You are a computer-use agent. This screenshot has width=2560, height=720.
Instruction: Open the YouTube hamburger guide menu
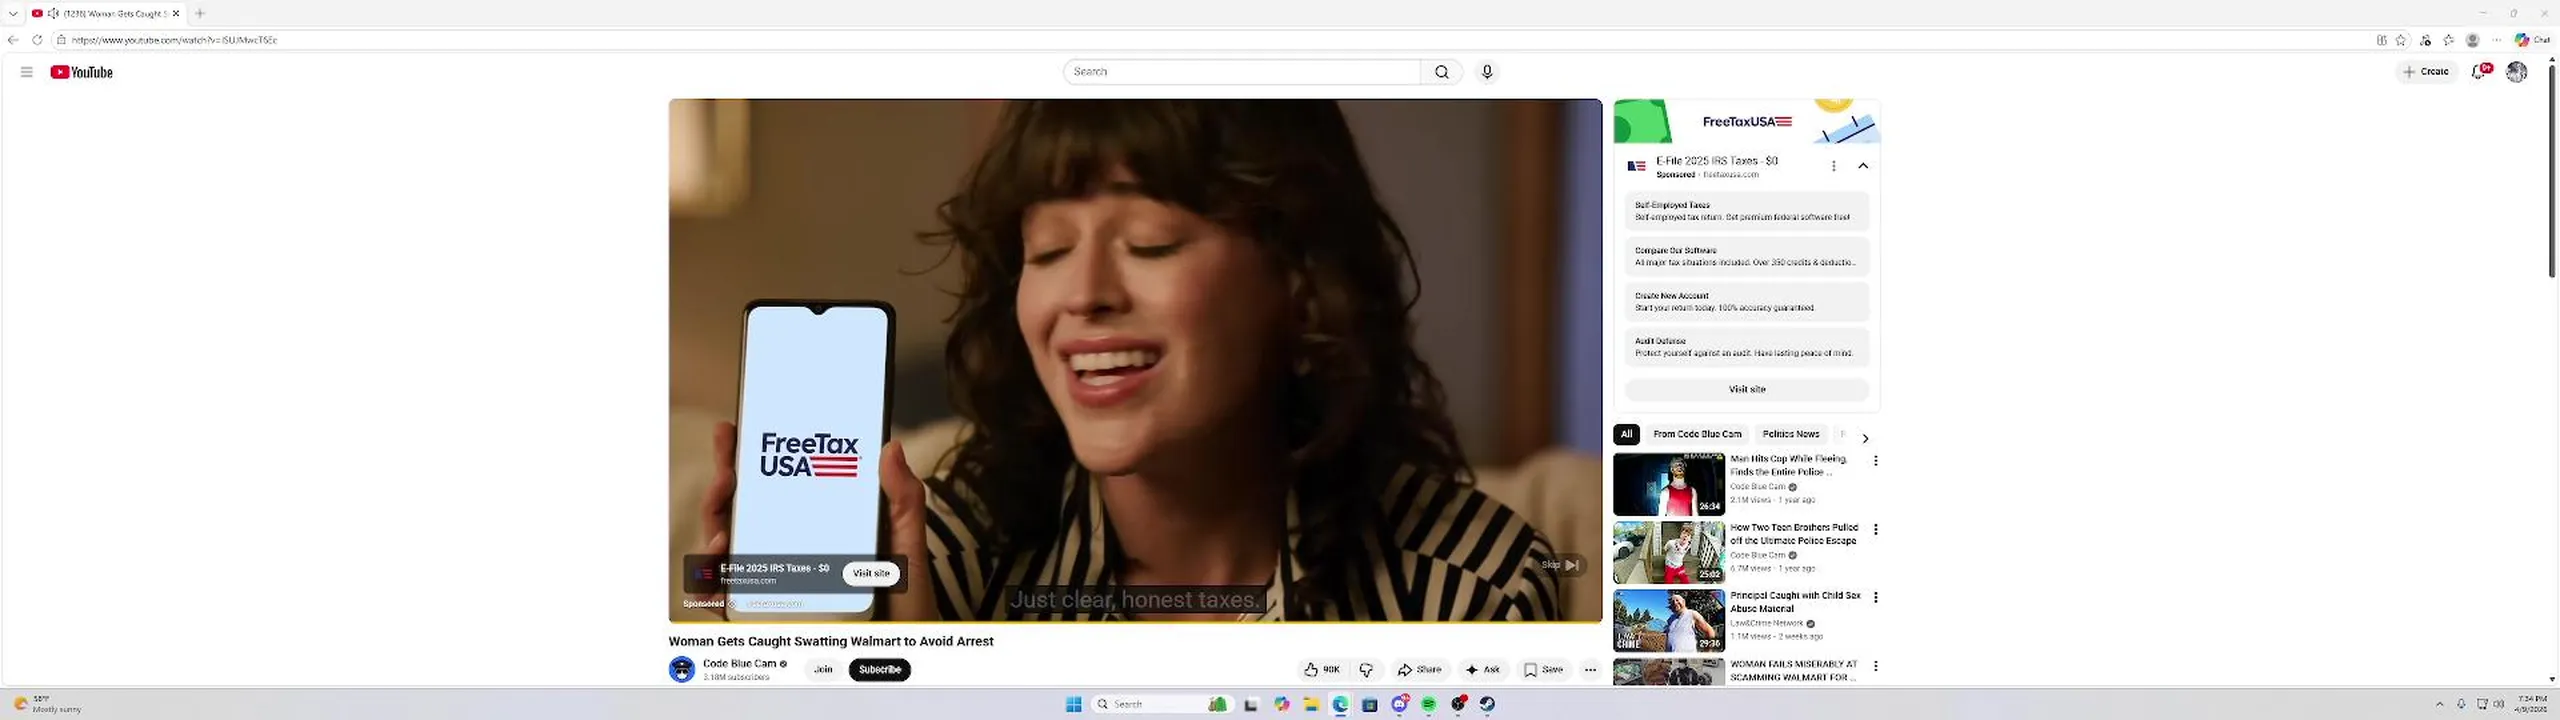point(27,72)
